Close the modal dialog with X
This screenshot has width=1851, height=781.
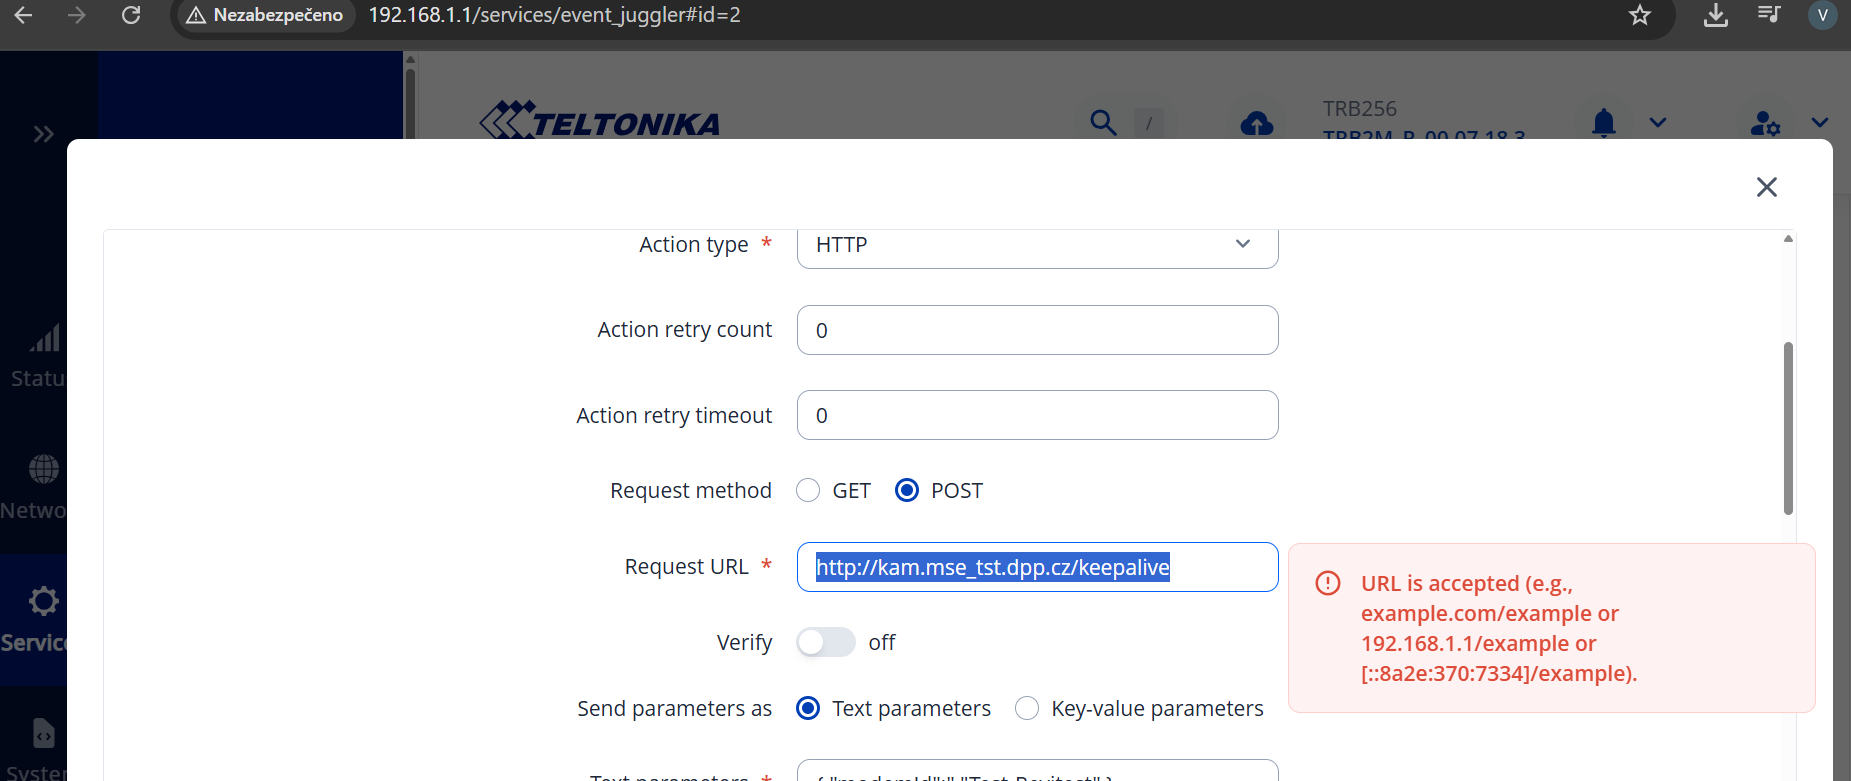1767,187
